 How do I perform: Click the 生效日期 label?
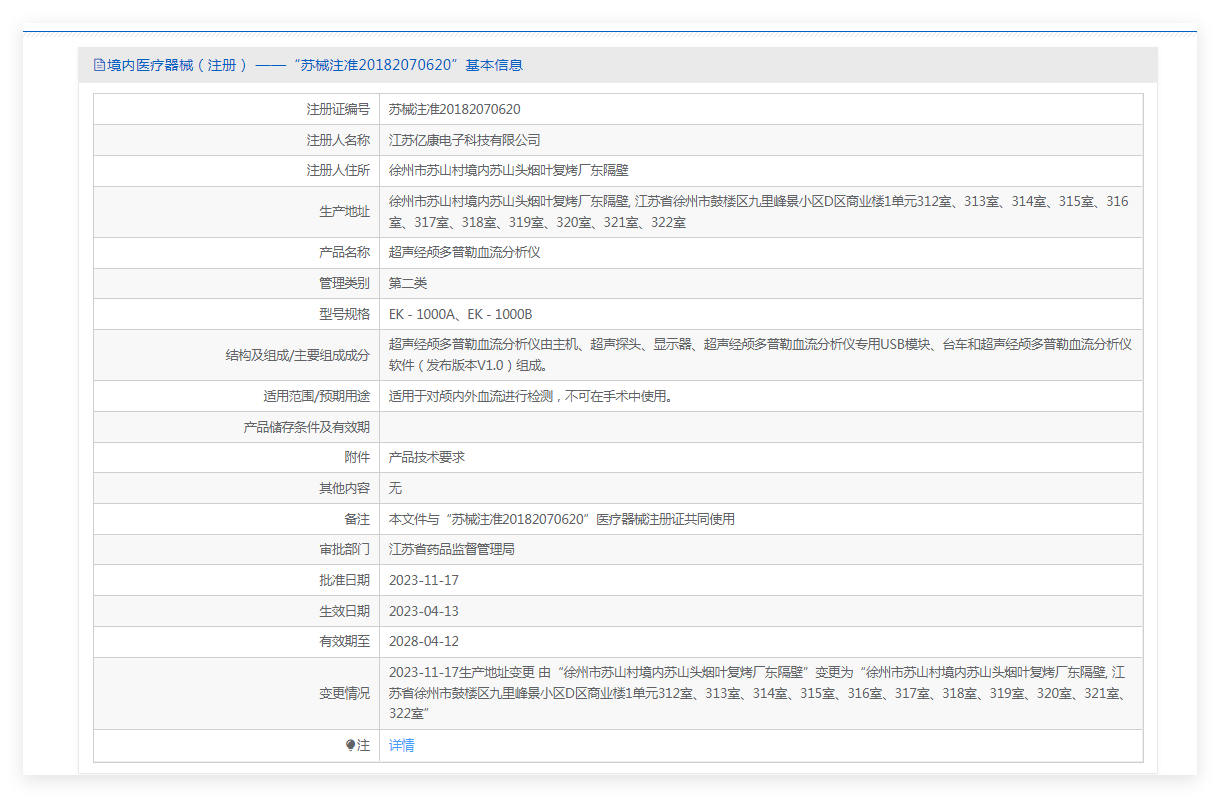coord(344,611)
